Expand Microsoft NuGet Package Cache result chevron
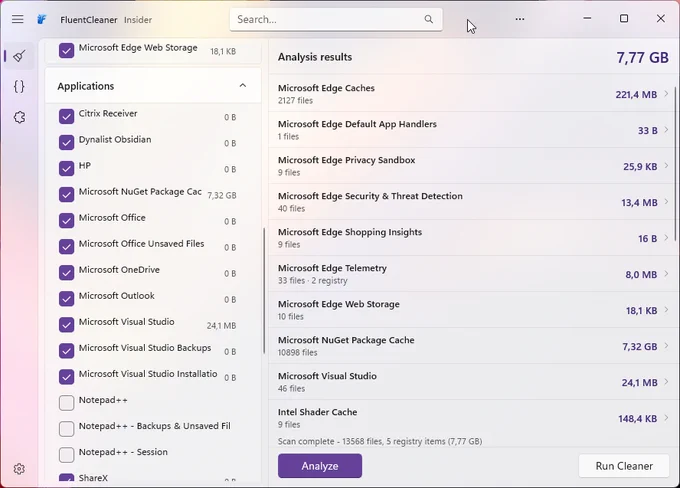Image resolution: width=680 pixels, height=488 pixels. pos(666,345)
